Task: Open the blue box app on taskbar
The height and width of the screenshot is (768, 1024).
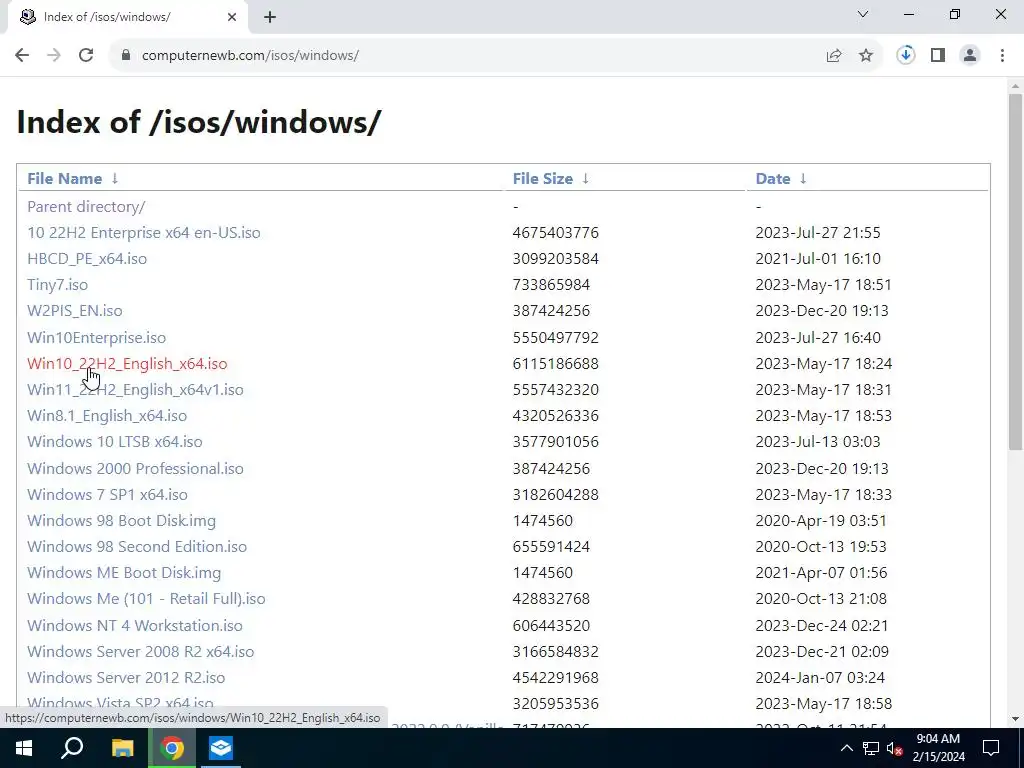Action: [x=221, y=748]
